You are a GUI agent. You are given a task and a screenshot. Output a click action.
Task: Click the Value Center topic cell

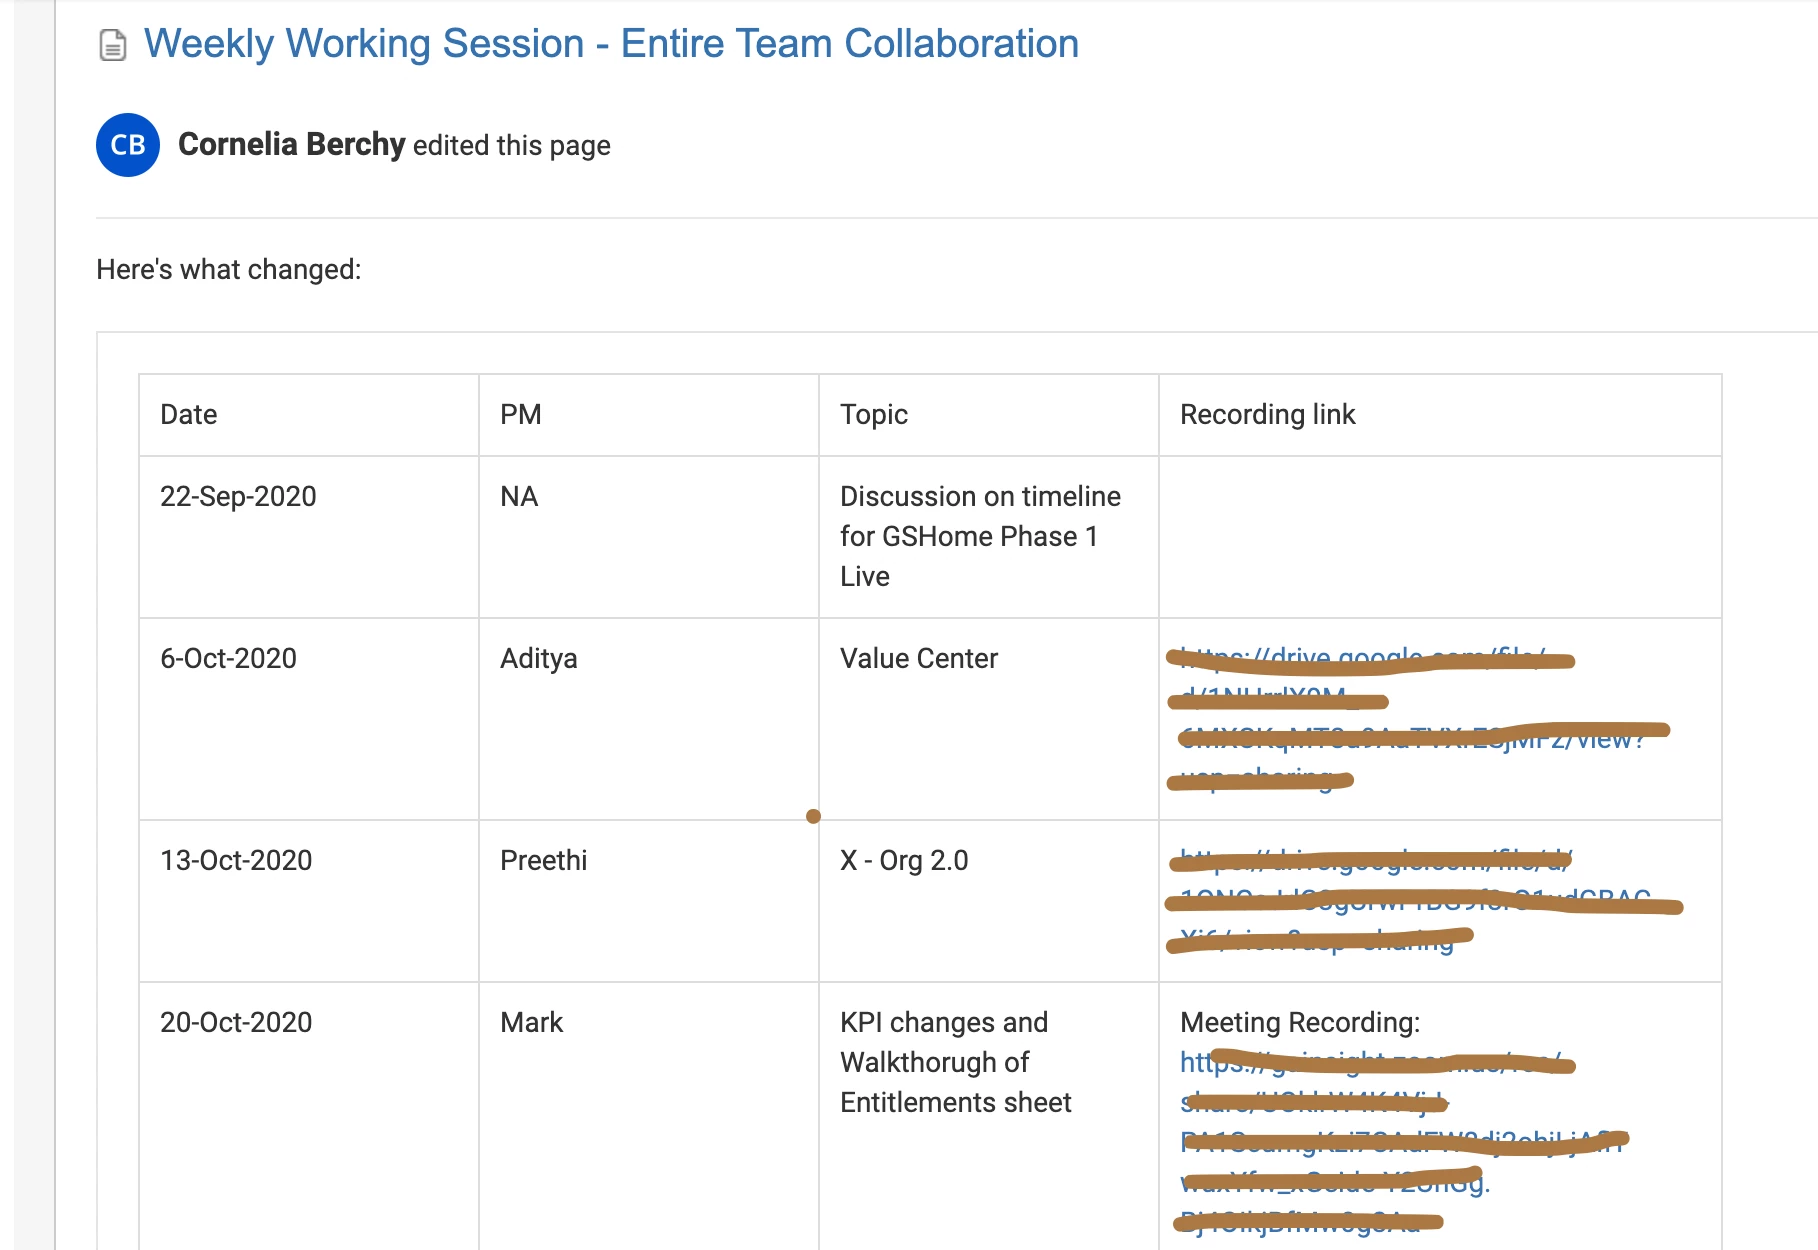989,719
